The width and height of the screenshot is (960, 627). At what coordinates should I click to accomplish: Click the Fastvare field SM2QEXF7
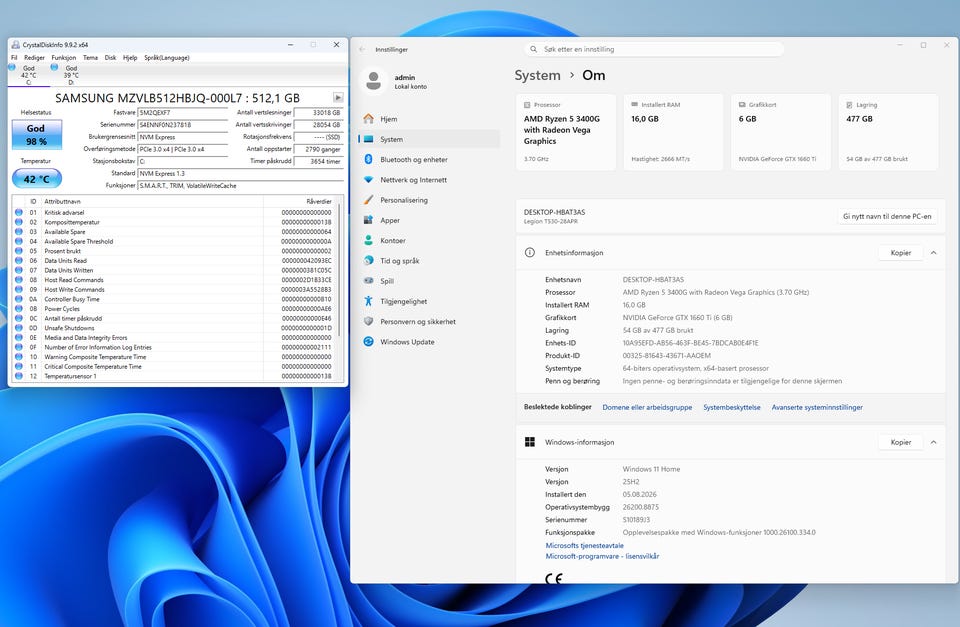(x=182, y=113)
